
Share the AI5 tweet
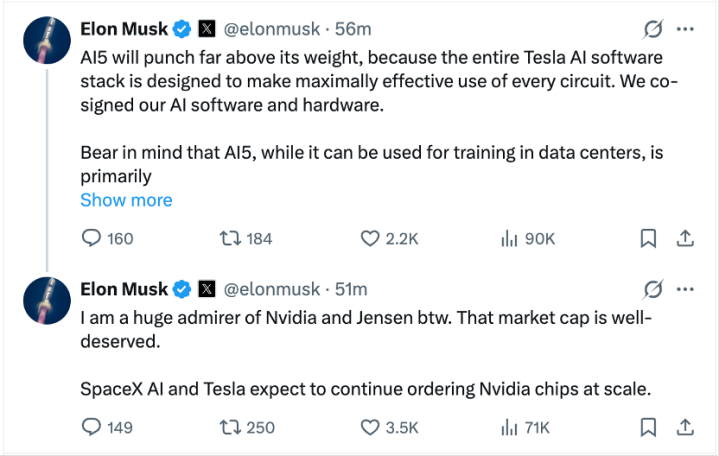click(x=686, y=238)
